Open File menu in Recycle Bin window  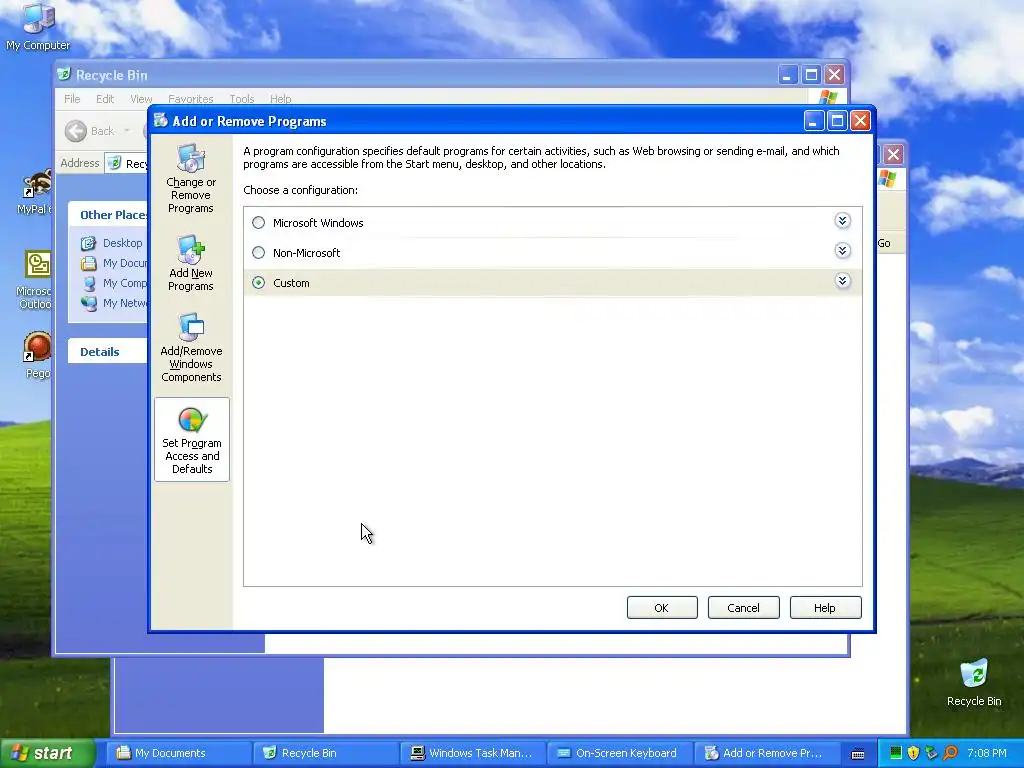pyautogui.click(x=72, y=99)
